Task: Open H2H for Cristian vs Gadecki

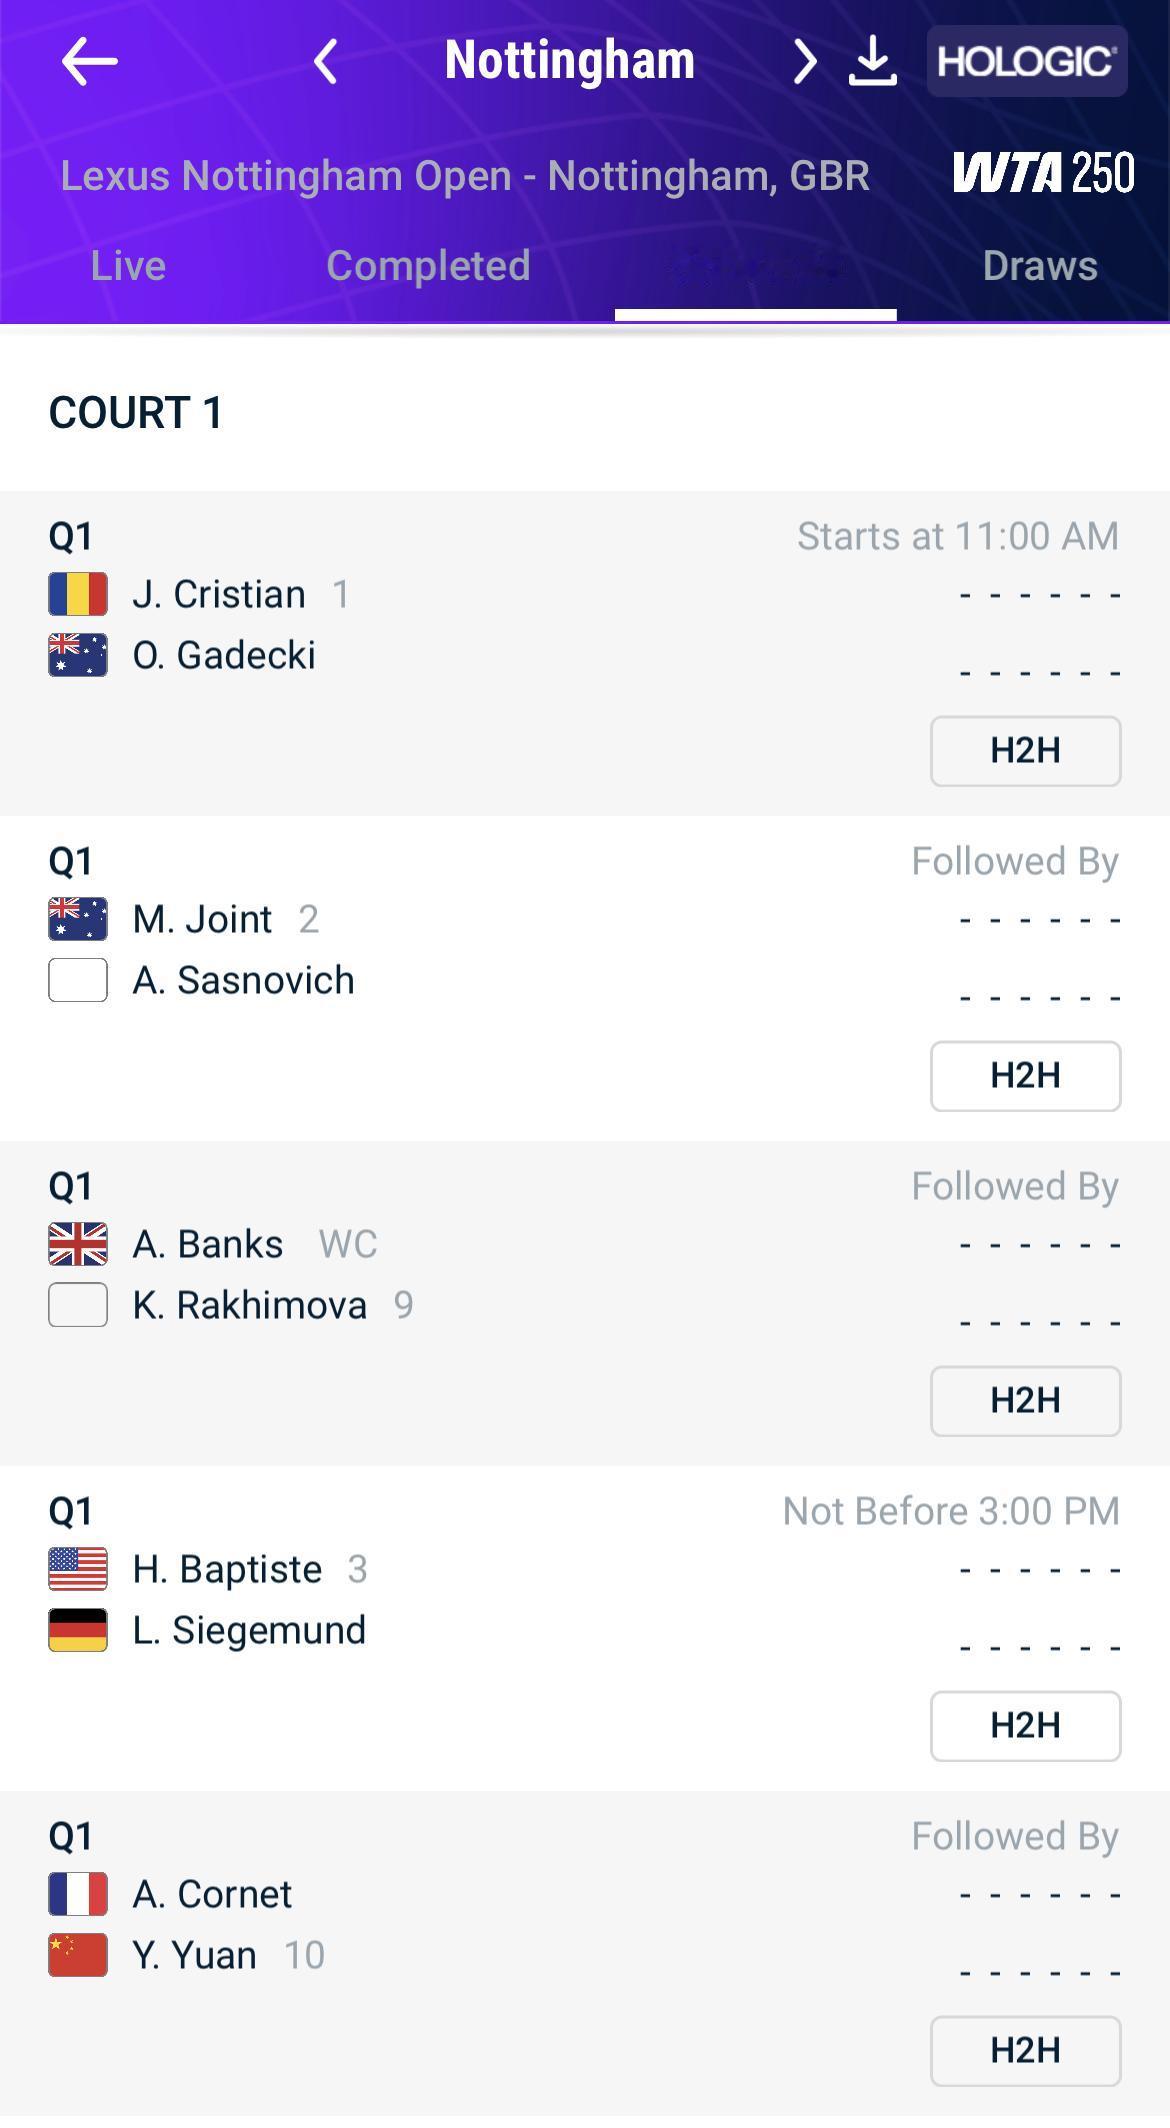Action: coord(1025,751)
